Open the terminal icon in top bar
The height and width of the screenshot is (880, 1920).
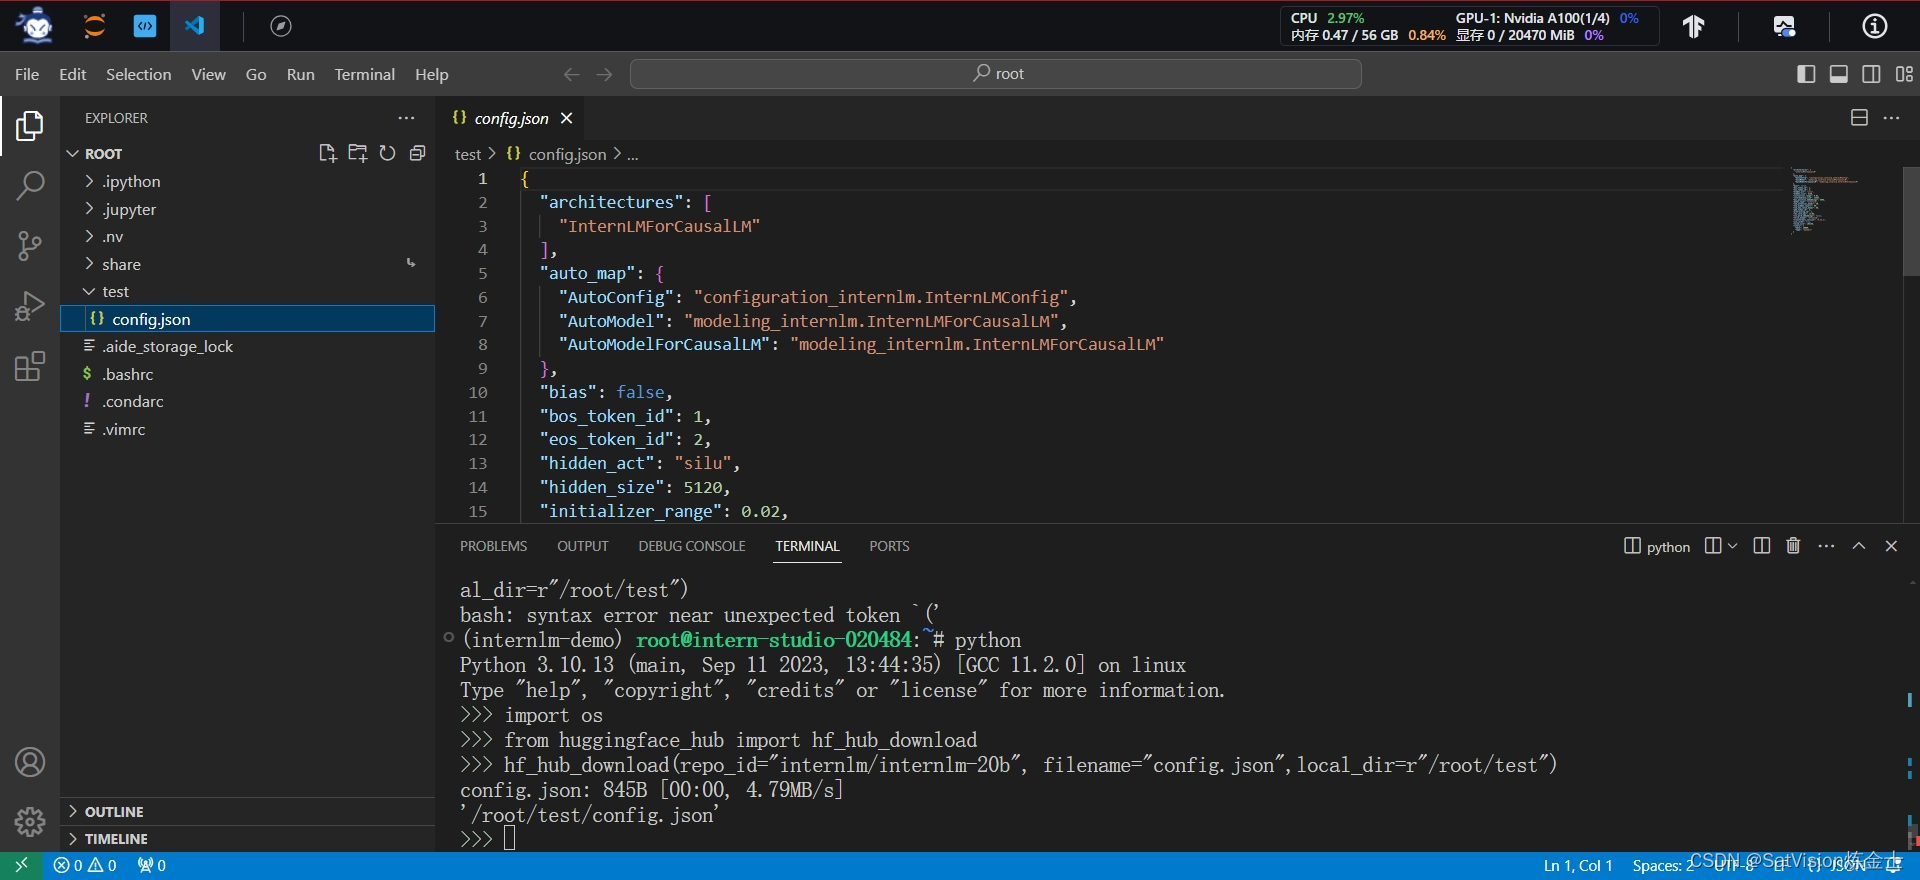(145, 26)
